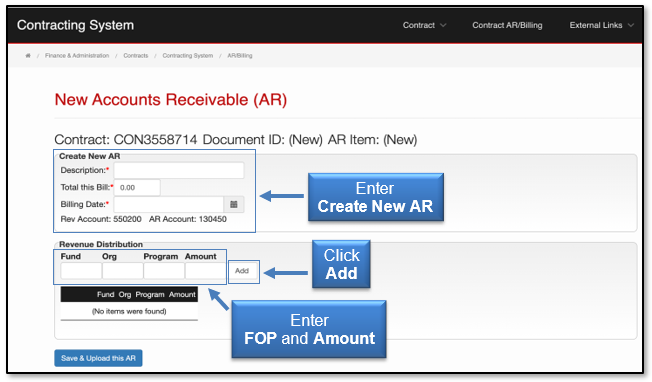Viewport: 652px width, 382px height.
Task: Click the Revenue Distribution legend
Action: click(101, 244)
